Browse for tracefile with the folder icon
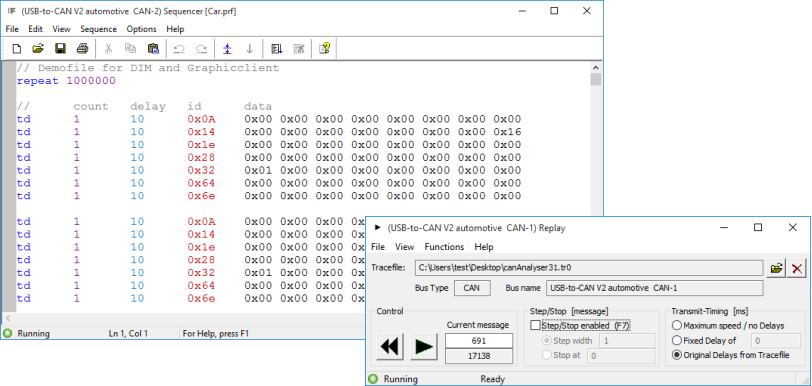The height and width of the screenshot is (386, 812). click(776, 268)
